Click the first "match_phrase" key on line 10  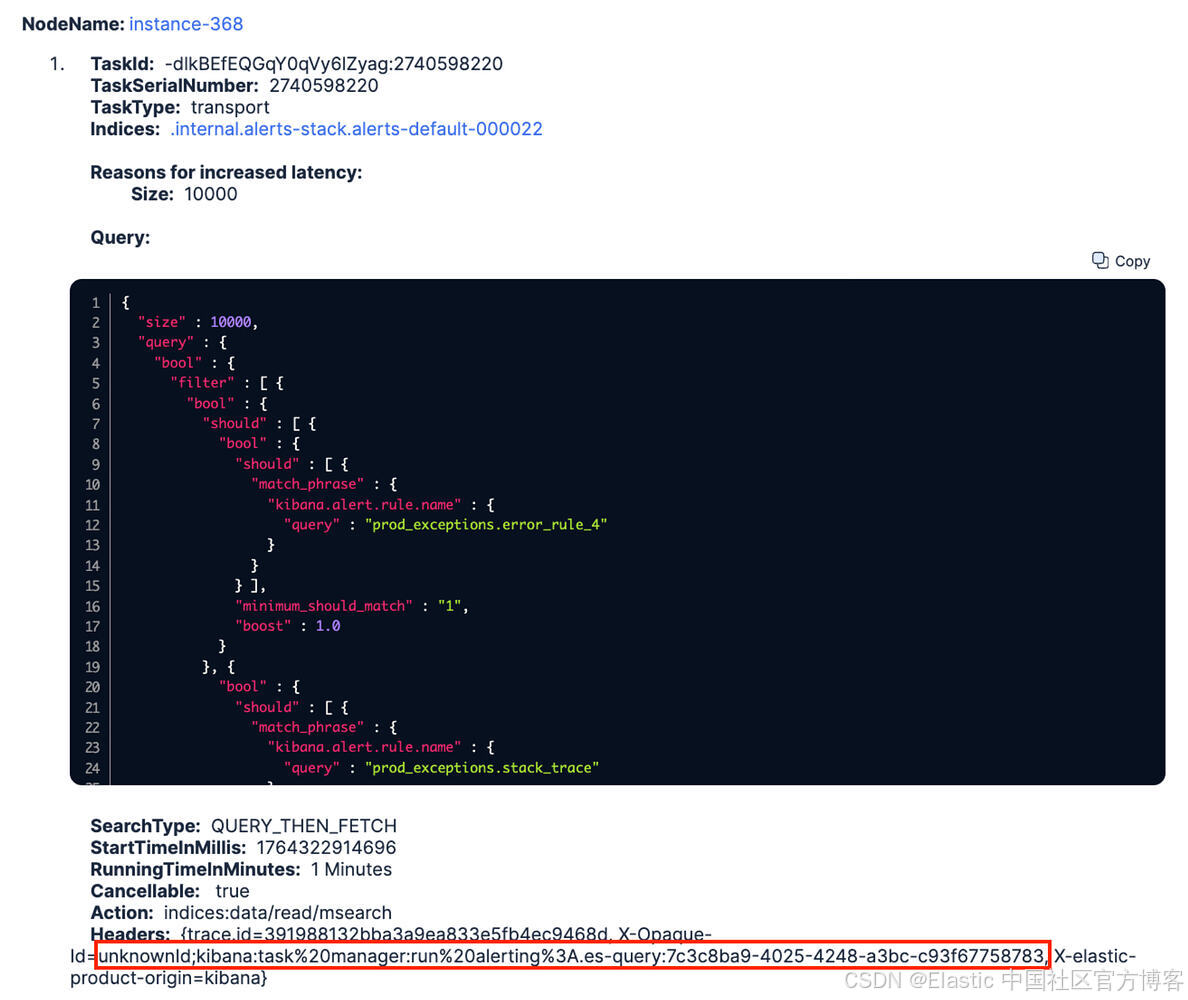click(x=307, y=484)
